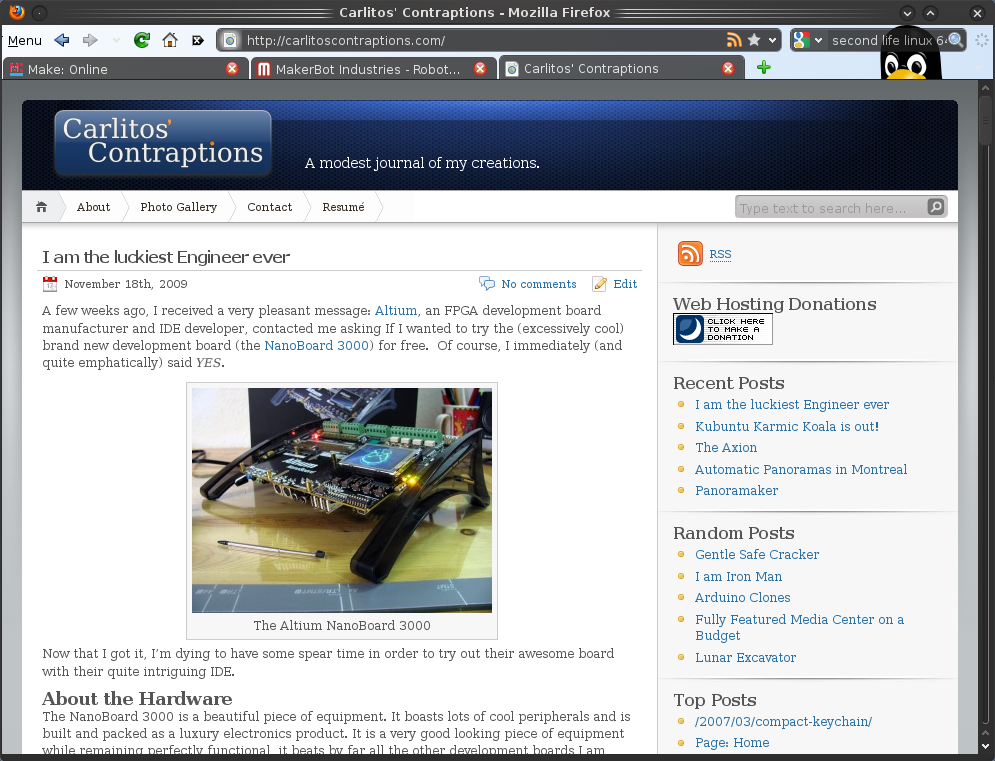
Task: Click the browser back arrow button
Action: point(62,41)
